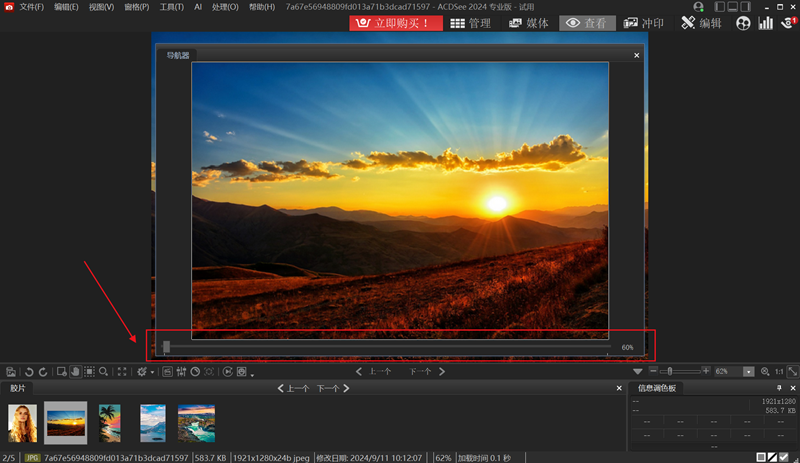Click the clock timer toolbar icon
This screenshot has width=800, height=463.
pyautogui.click(x=195, y=372)
